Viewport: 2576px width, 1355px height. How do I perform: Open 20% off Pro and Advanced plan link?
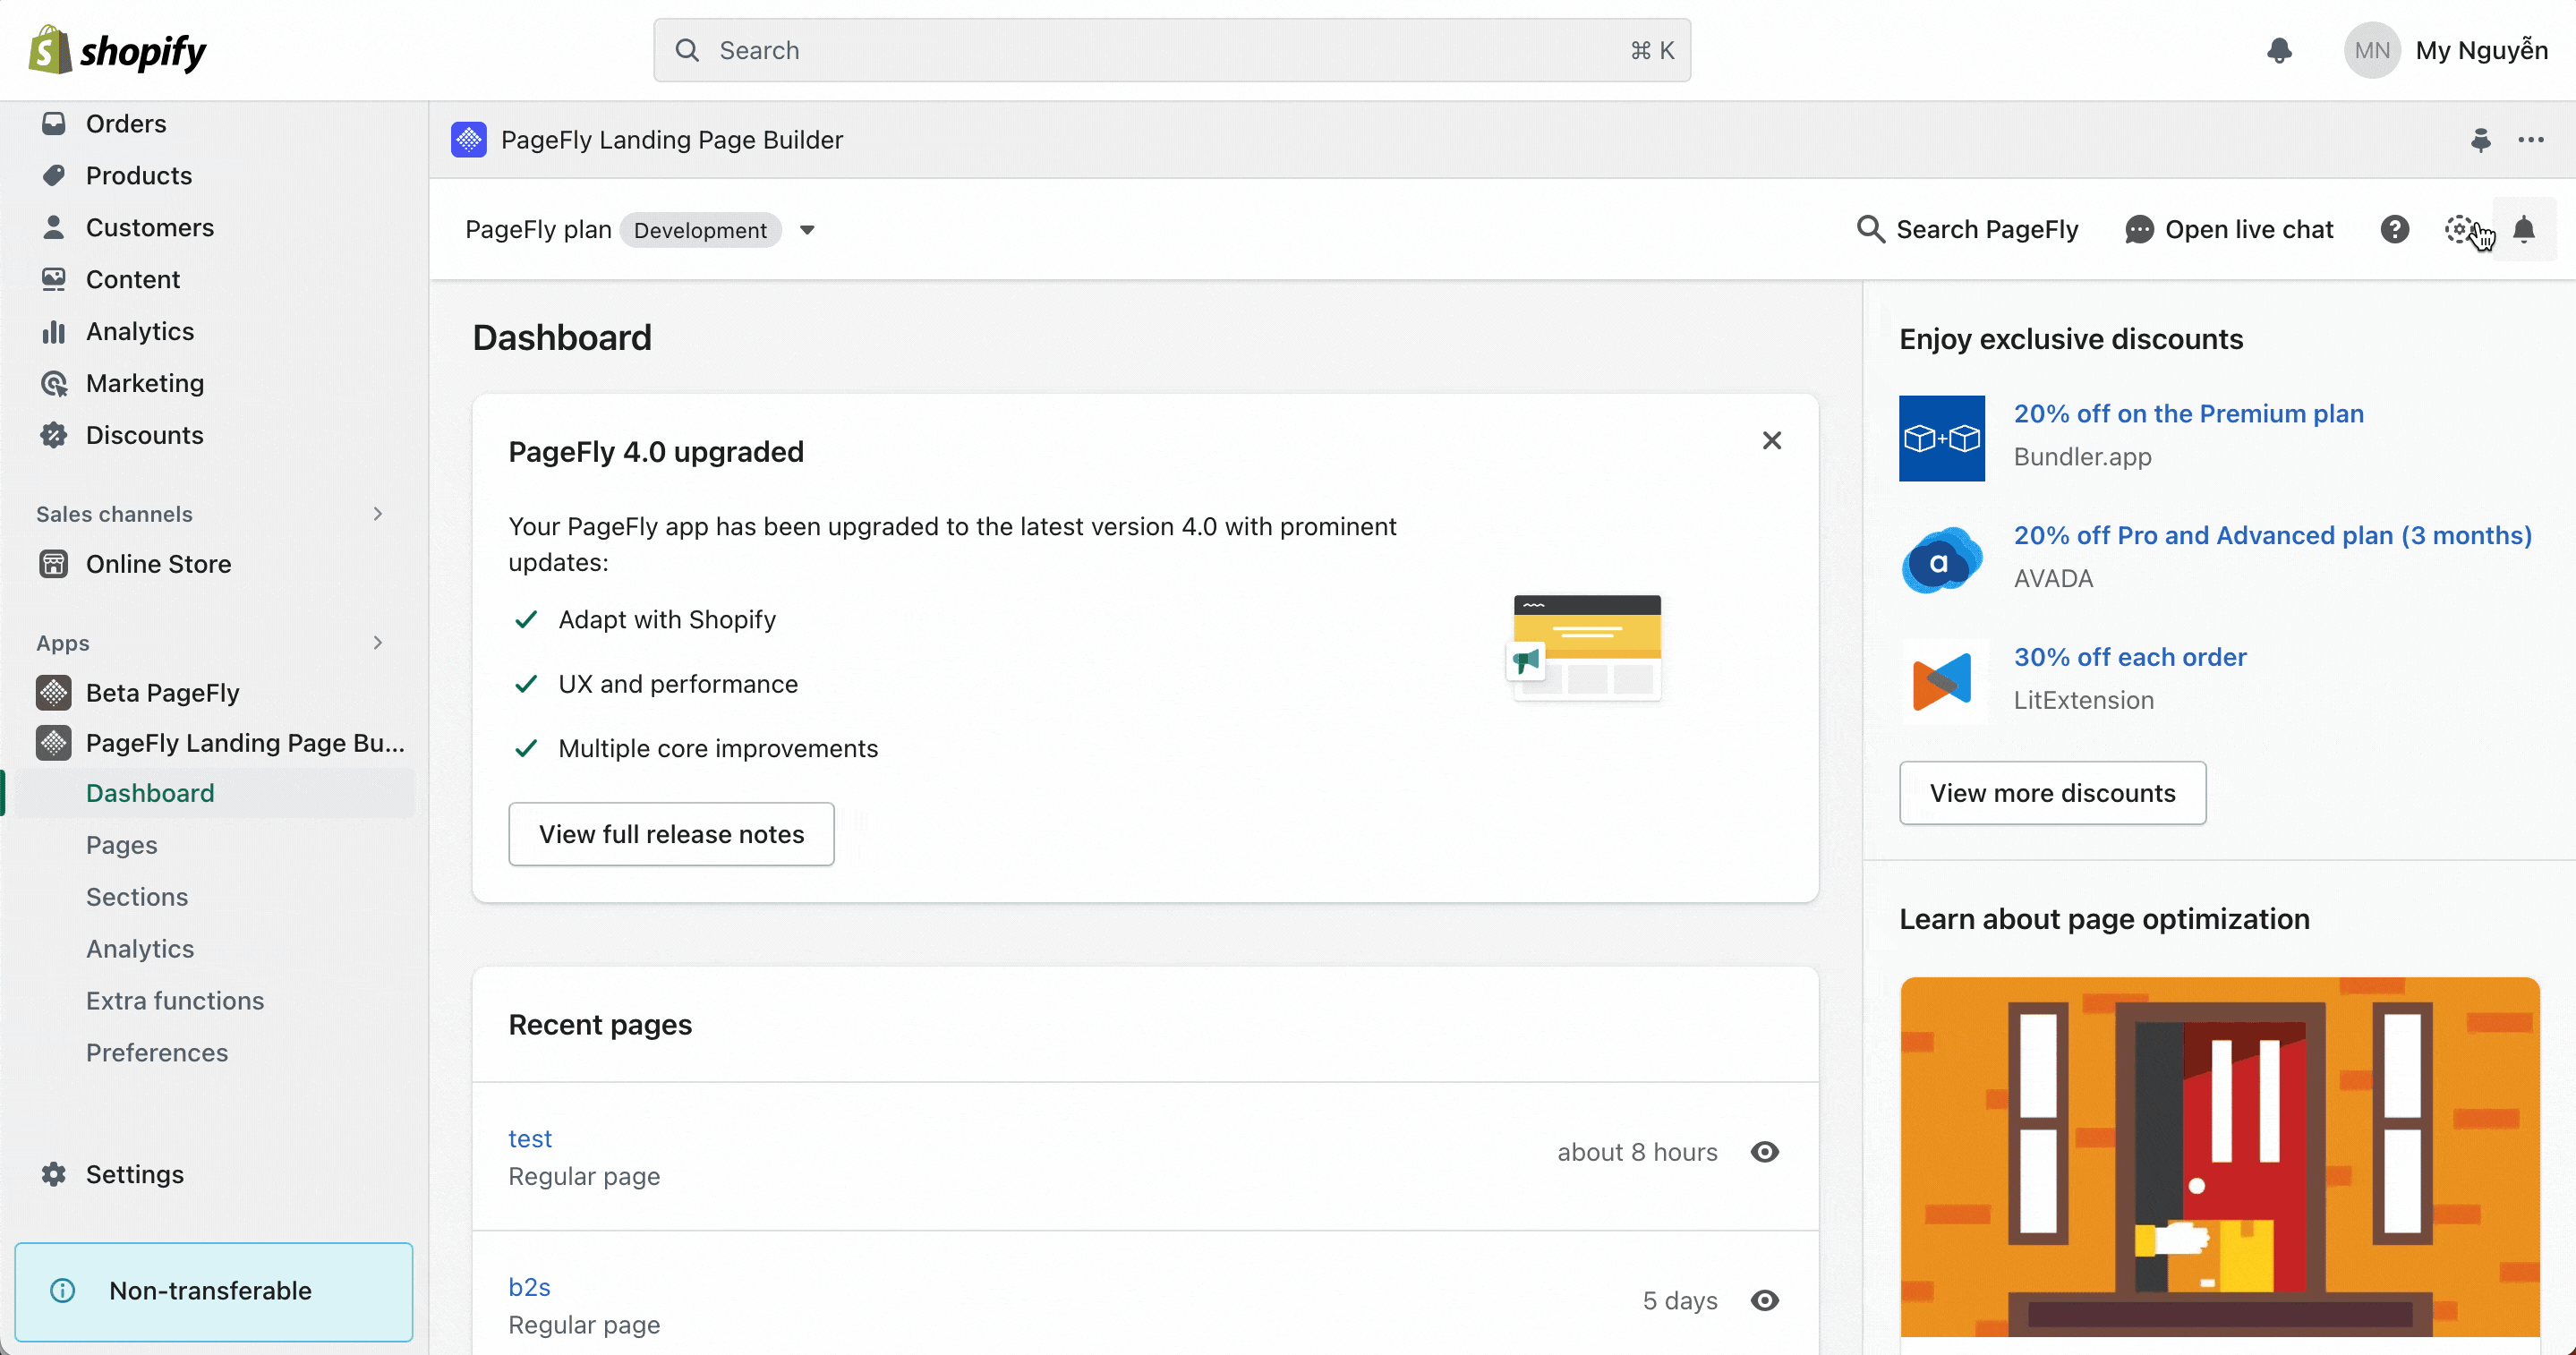2273,536
